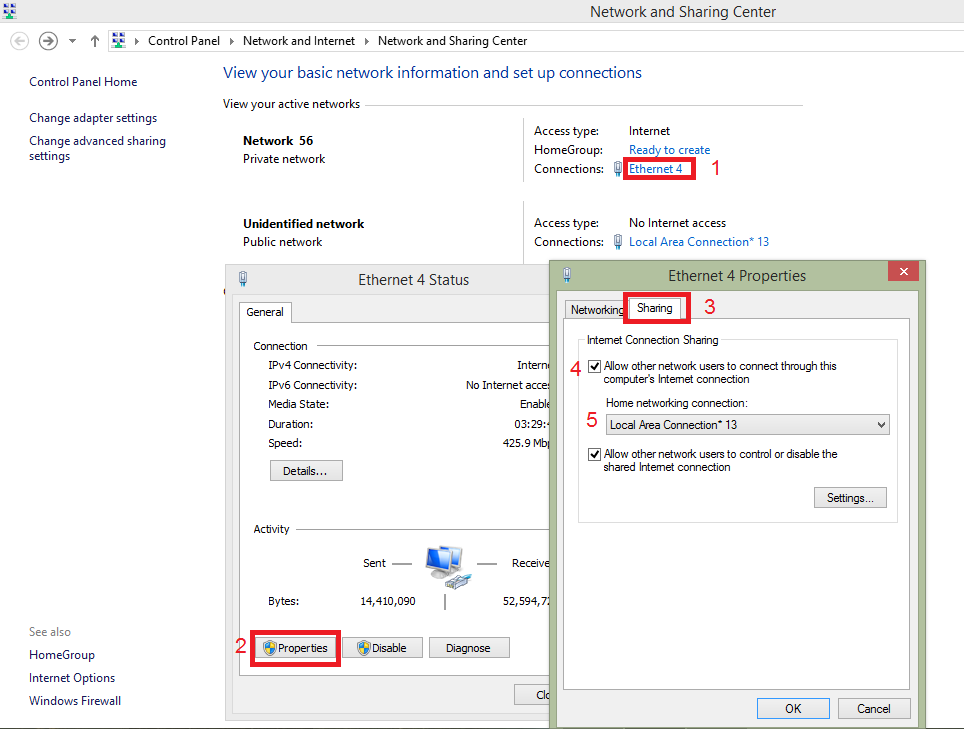Screen dimensions: 964x729
Task: Click the Forward arrow navigation button
Action: 48,41
